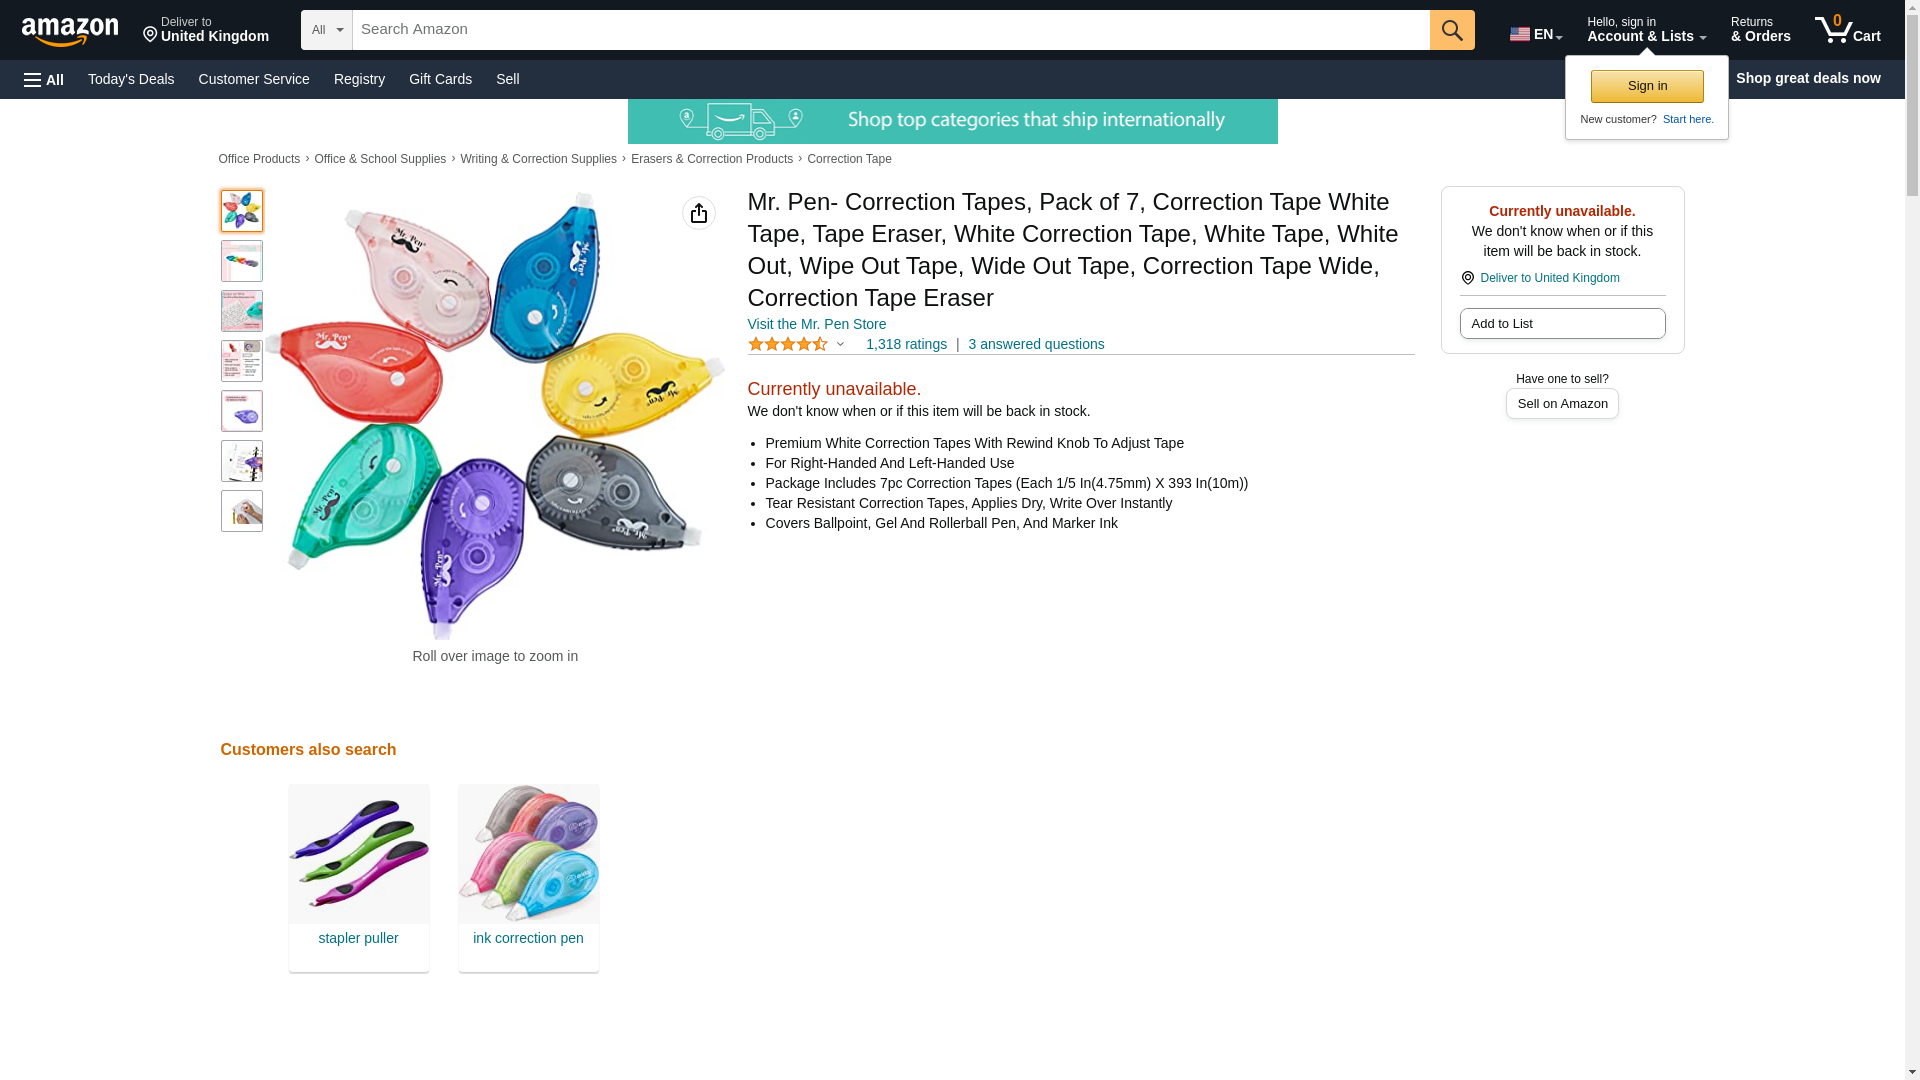This screenshot has height=1080, width=1920.
Task: Open the deliver to United Kingdom location selector
Action: click(x=205, y=30)
